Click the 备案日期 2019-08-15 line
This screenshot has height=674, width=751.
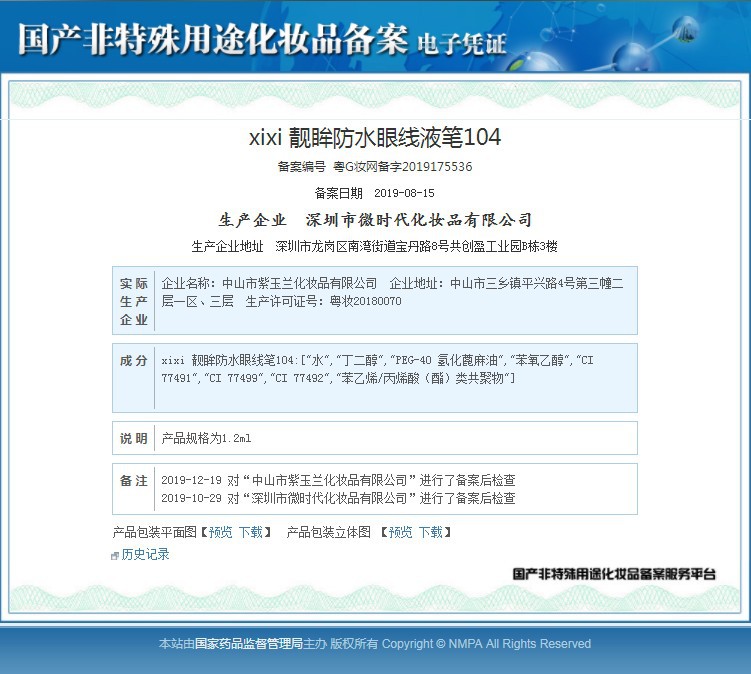(x=375, y=193)
